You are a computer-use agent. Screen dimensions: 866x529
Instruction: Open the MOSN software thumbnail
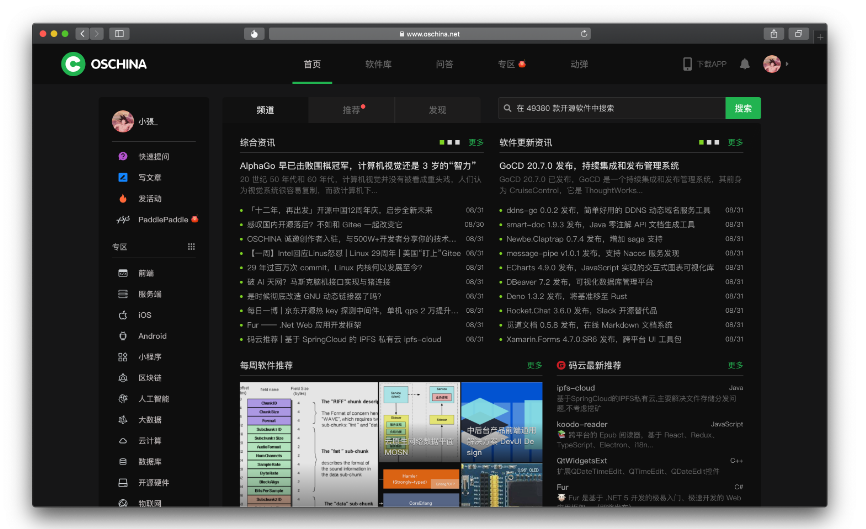[419, 422]
